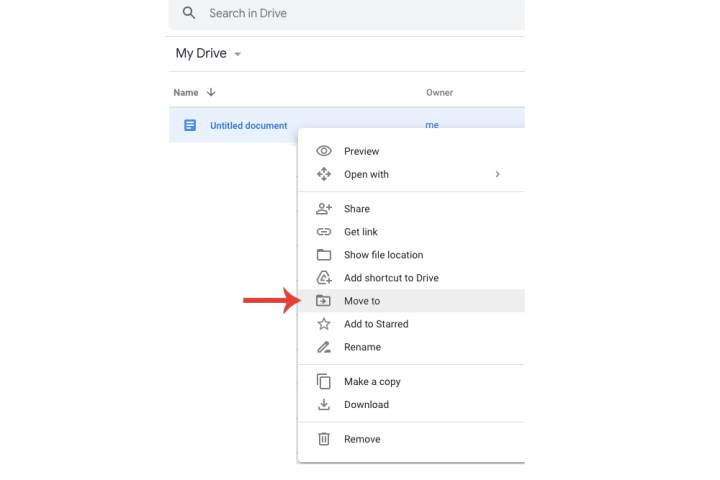
Task: Click the My Drive title
Action: 201,53
